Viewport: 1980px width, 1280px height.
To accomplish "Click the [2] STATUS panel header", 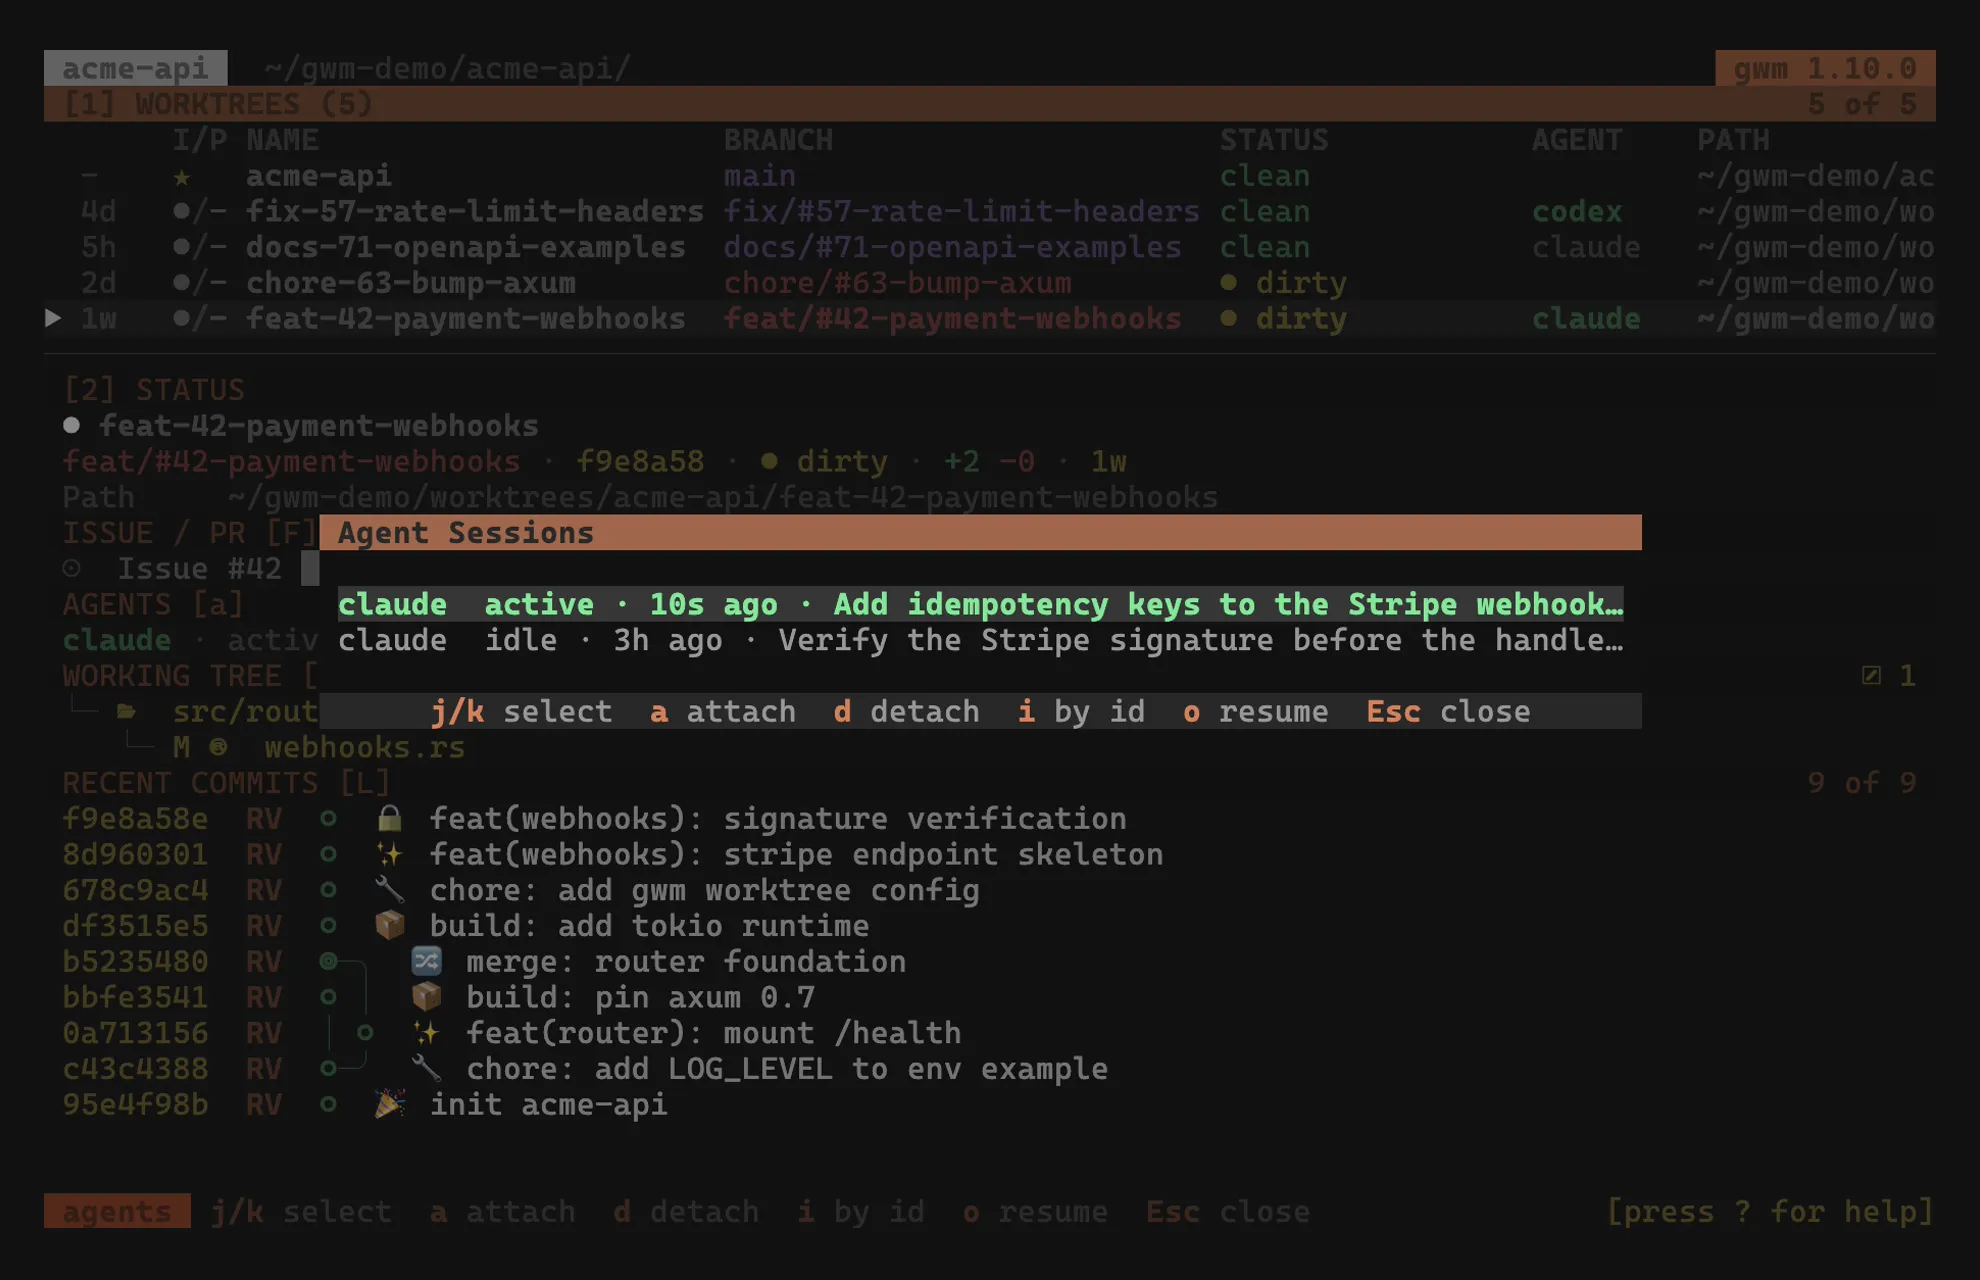I will [154, 390].
